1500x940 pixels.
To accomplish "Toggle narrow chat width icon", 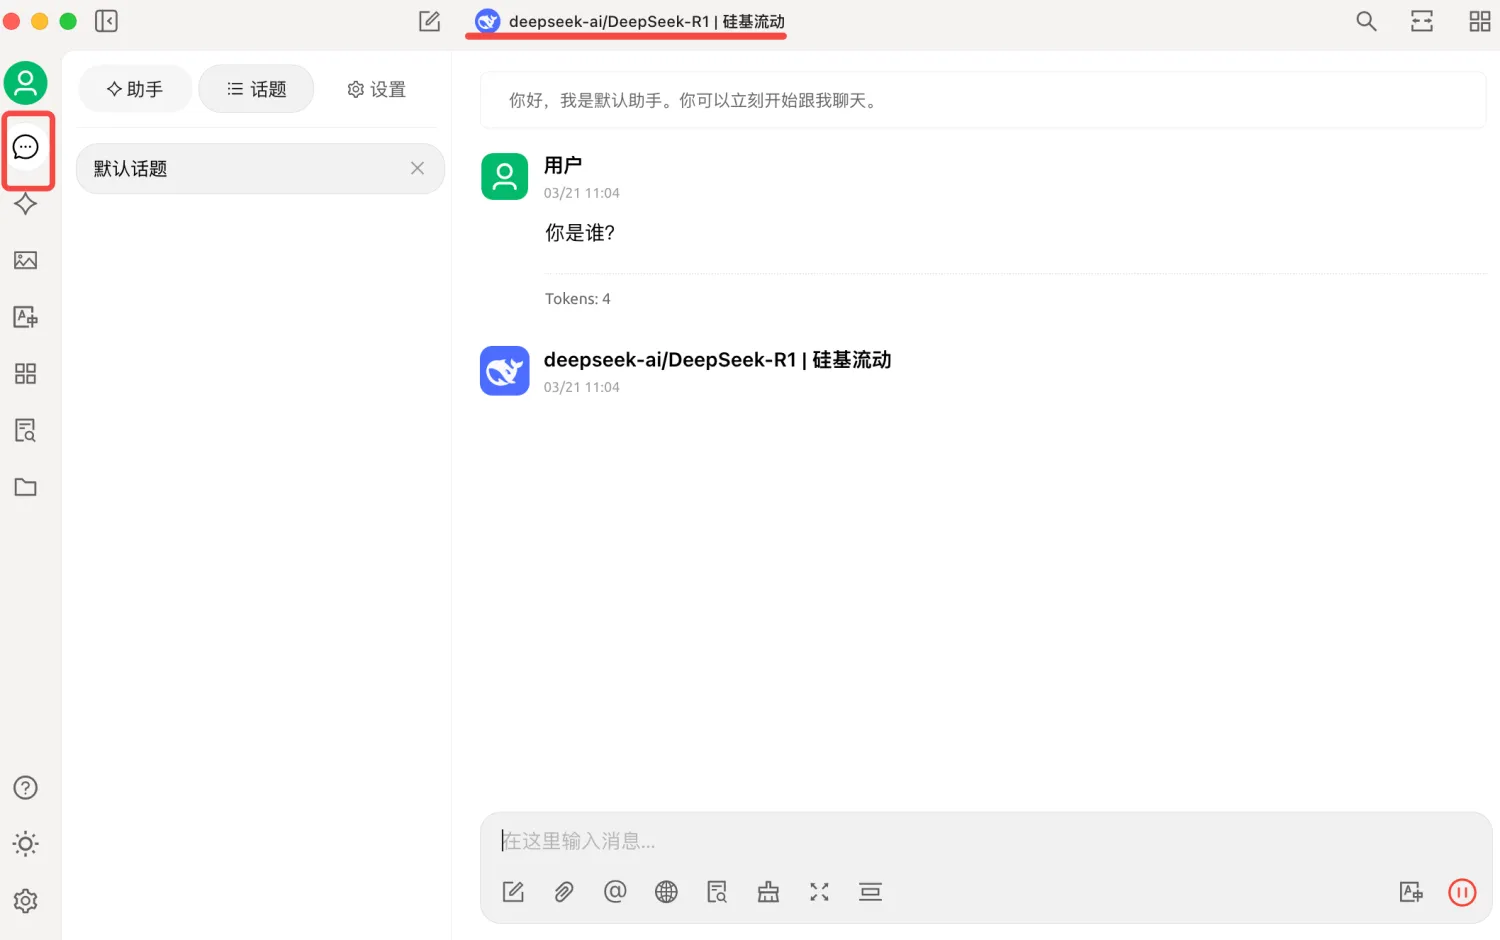I will point(1422,21).
